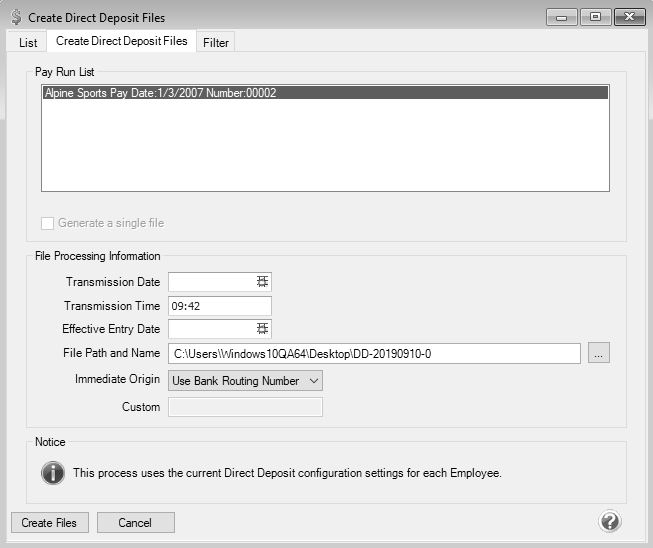
Task: Browse for file path with ellipsis button
Action: pyautogui.click(x=598, y=353)
